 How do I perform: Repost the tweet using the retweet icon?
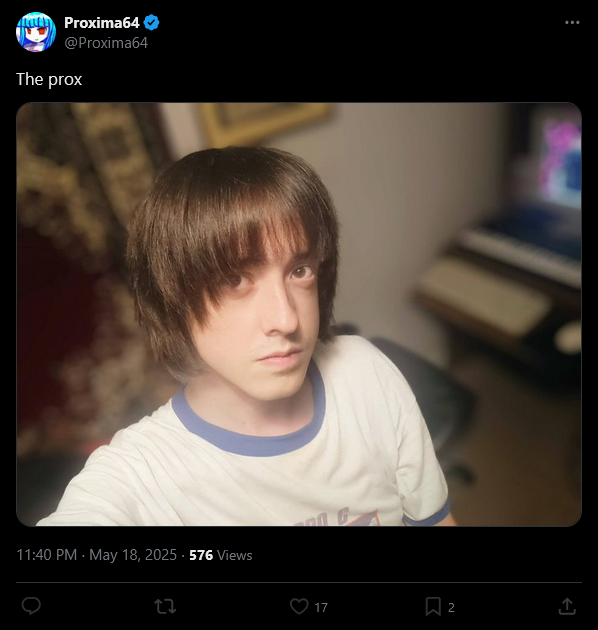coord(165,606)
